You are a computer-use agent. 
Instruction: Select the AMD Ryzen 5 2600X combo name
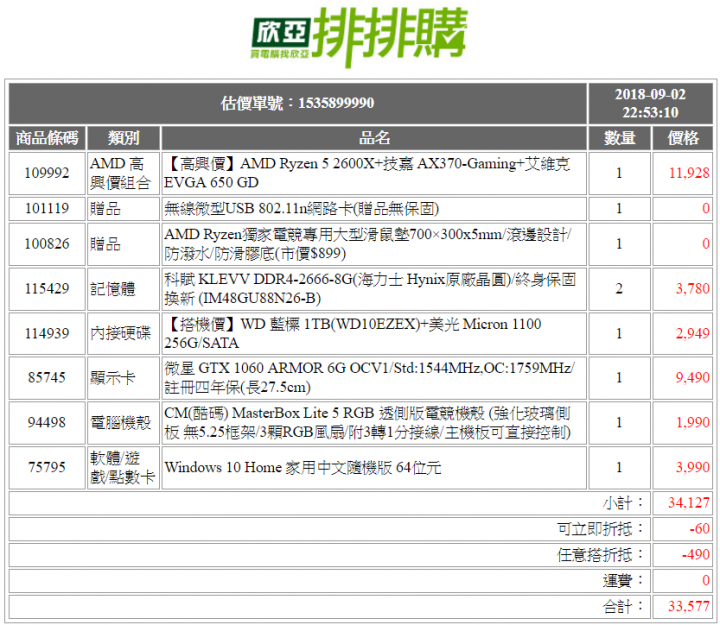point(374,173)
